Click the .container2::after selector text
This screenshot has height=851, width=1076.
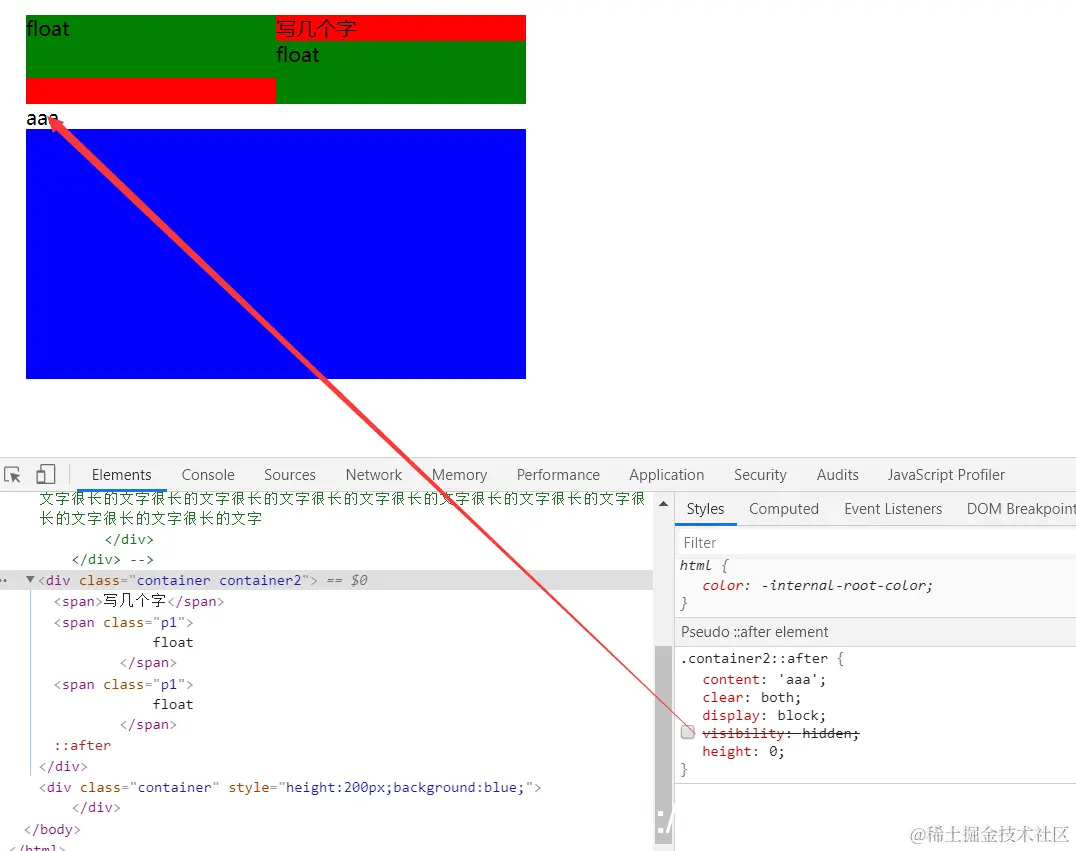coord(753,659)
